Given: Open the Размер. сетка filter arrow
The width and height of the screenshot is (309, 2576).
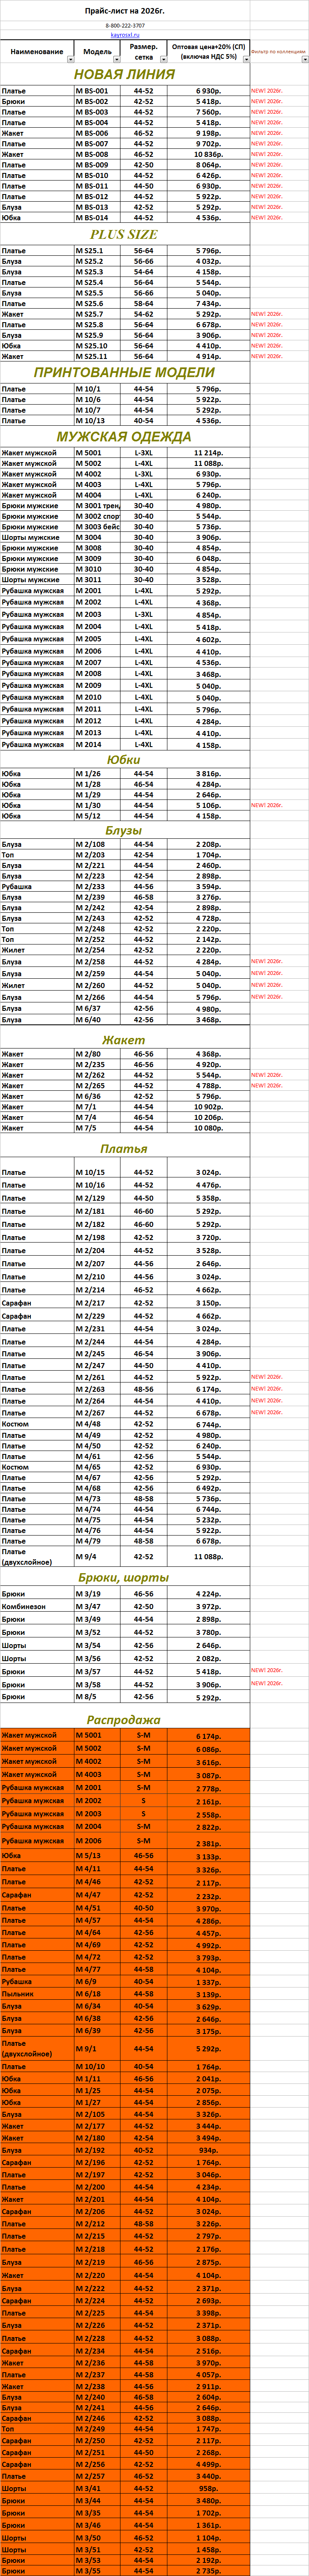Looking at the screenshot, I should [x=162, y=59].
